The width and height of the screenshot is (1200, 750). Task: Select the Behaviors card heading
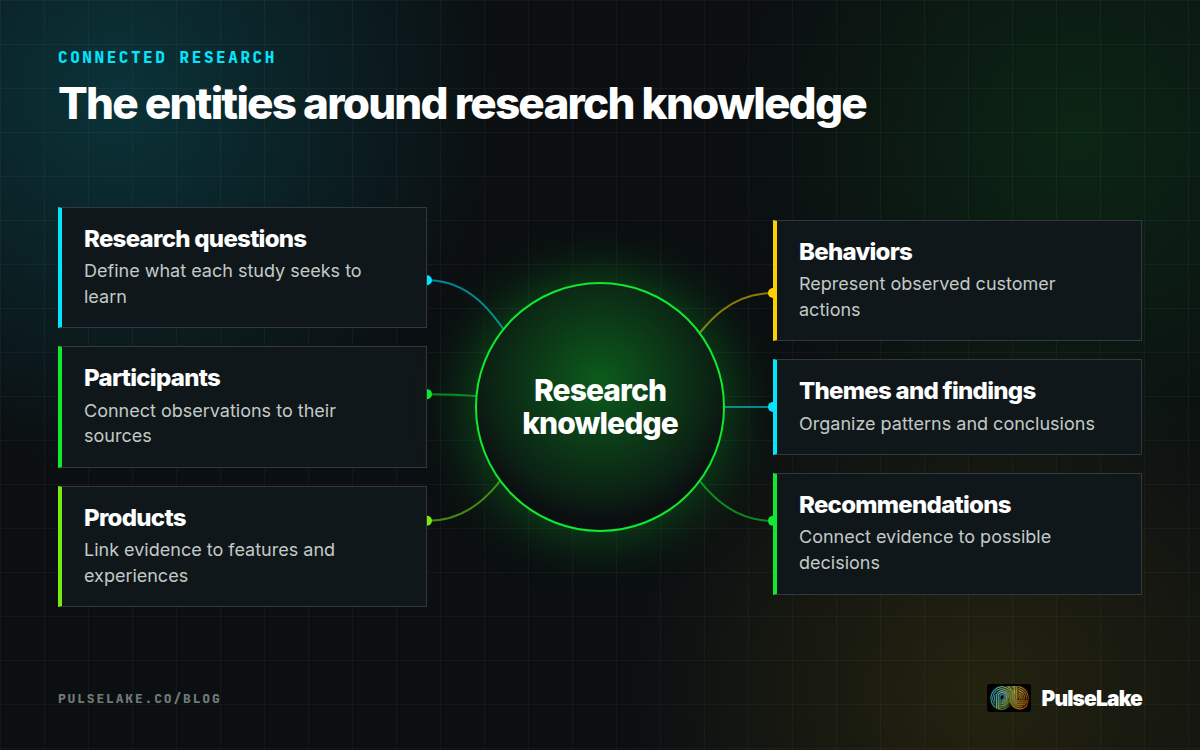click(856, 252)
